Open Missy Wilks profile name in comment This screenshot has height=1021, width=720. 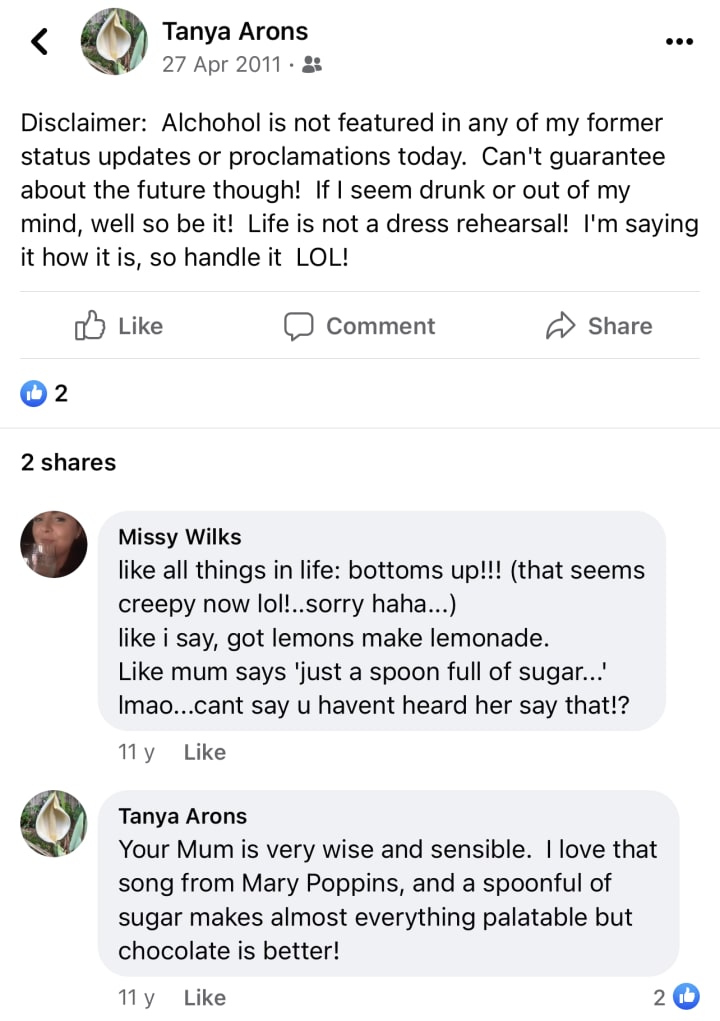[x=180, y=537]
